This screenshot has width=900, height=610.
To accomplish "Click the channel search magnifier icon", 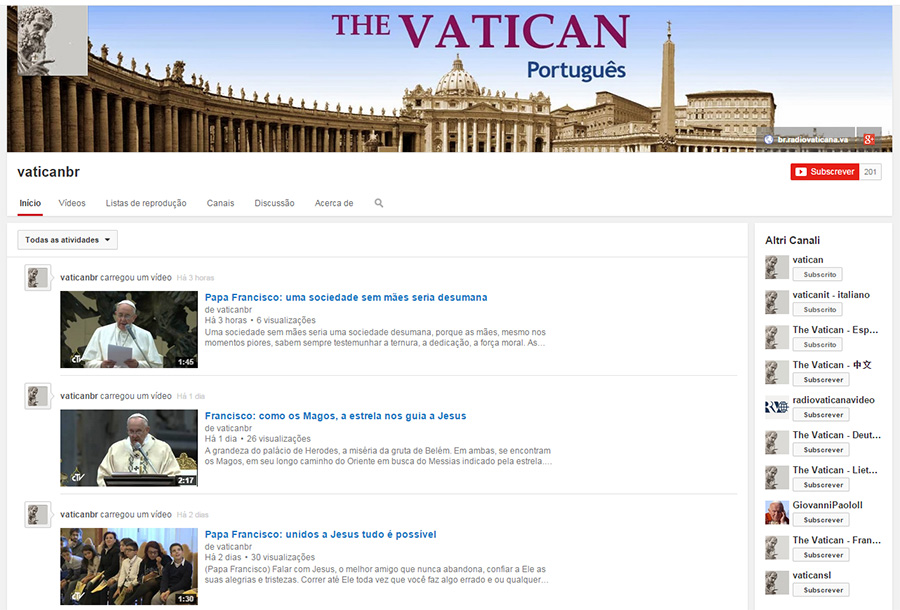I will point(379,203).
